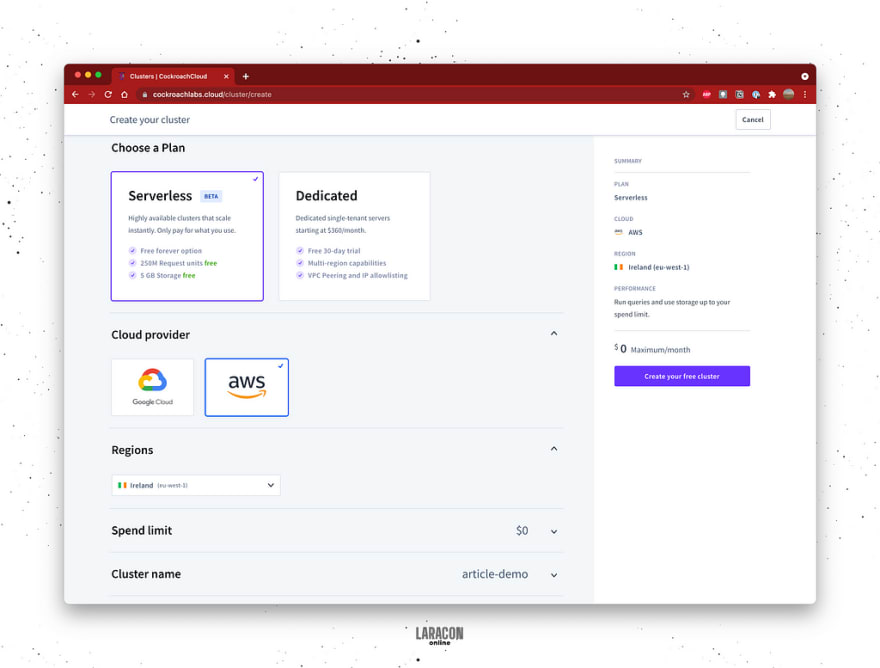Click '250M Request units free' text
The height and width of the screenshot is (668, 880).
pos(178,263)
